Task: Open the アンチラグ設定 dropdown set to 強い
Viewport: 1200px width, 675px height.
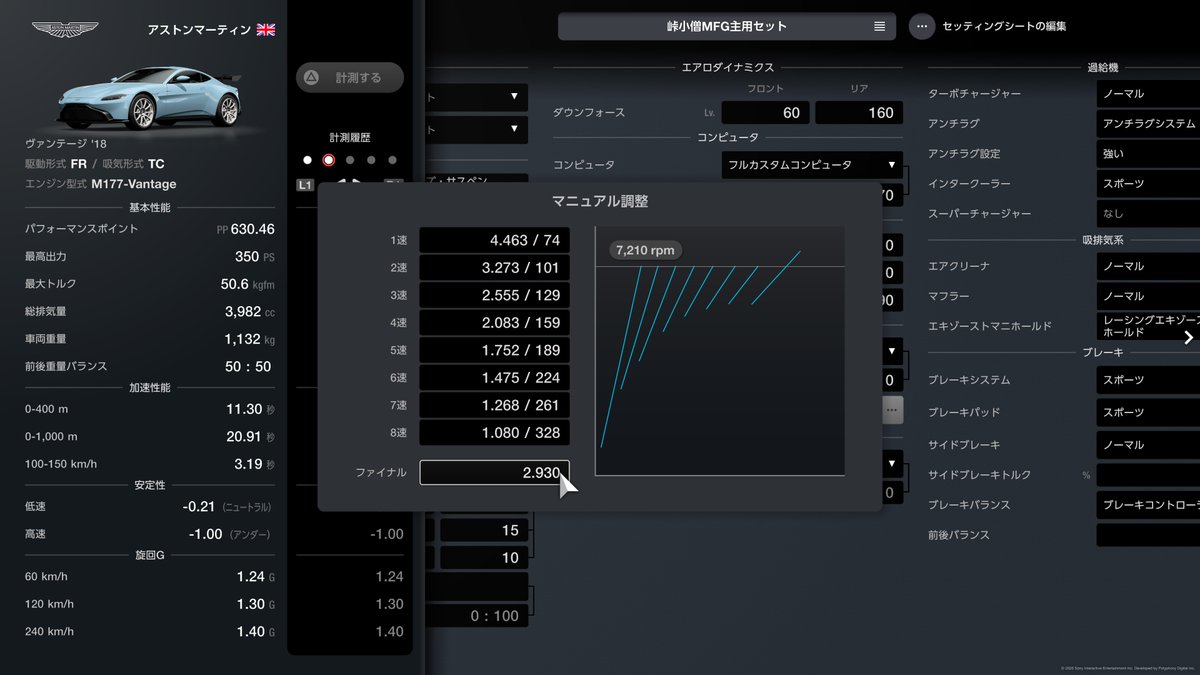Action: (x=1147, y=154)
